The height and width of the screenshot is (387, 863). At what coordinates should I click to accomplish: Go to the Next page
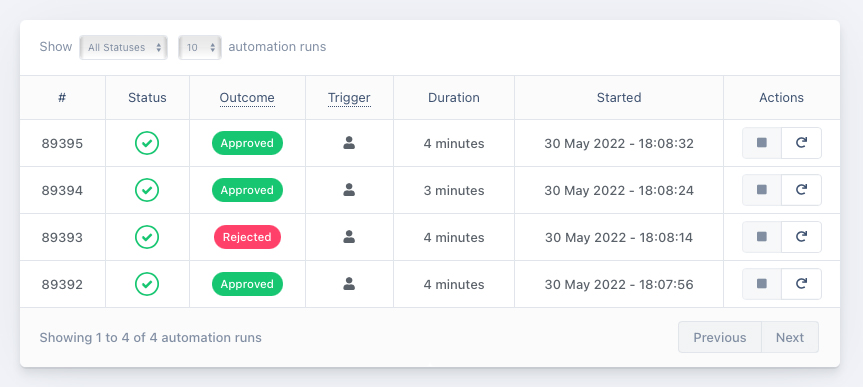point(790,337)
